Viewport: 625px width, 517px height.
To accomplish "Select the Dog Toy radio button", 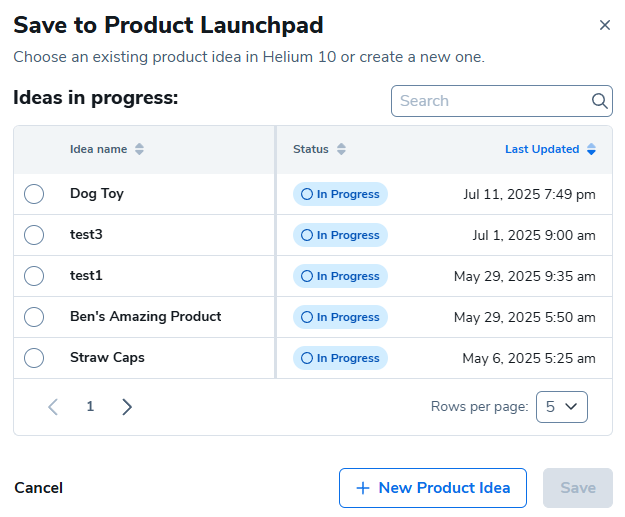I will pyautogui.click(x=34, y=194).
